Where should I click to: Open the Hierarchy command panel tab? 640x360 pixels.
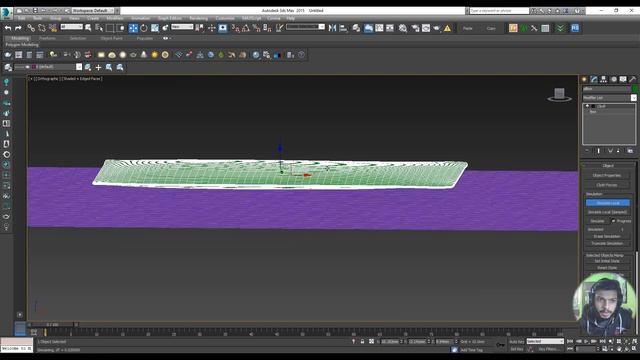[x=603, y=79]
